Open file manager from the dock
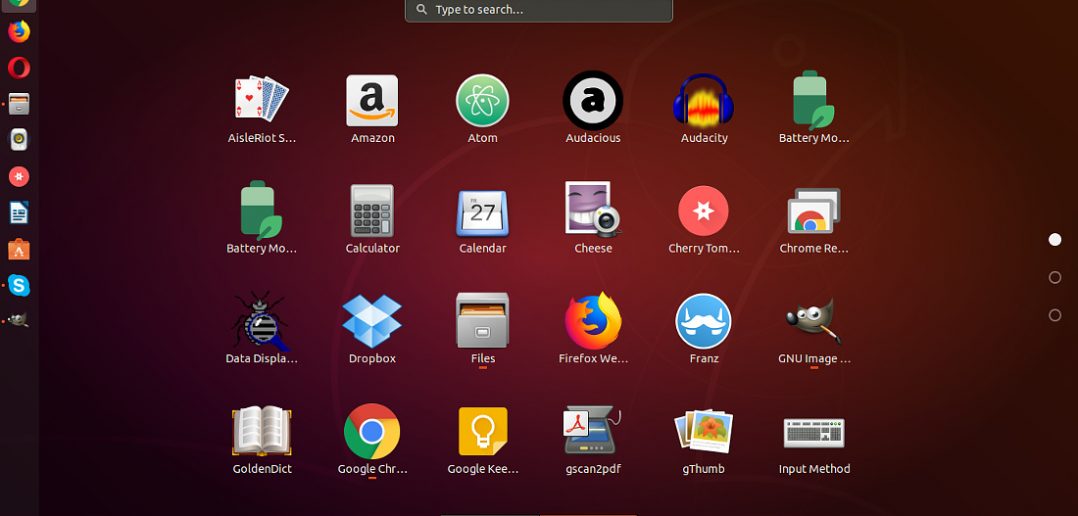Screen dimensions: 1078x516 [x=19, y=104]
